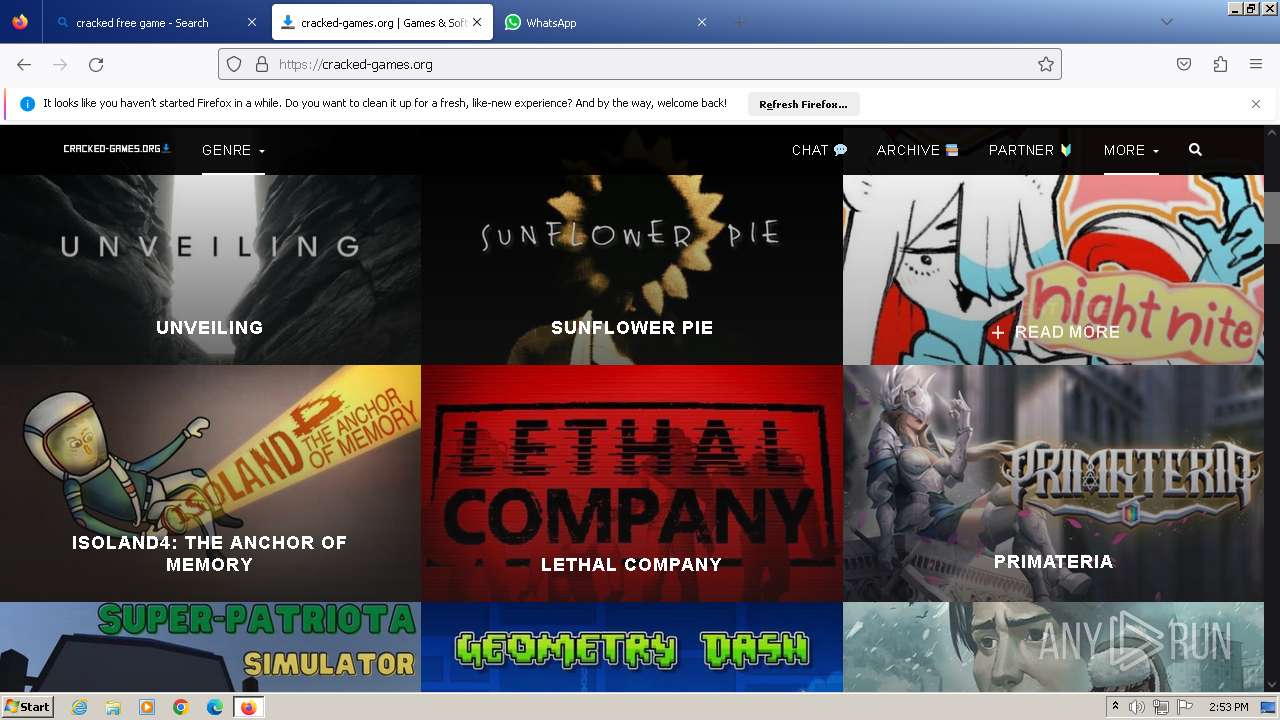Open the tracking protection shield icon
The image size is (1280, 720).
tap(234, 64)
